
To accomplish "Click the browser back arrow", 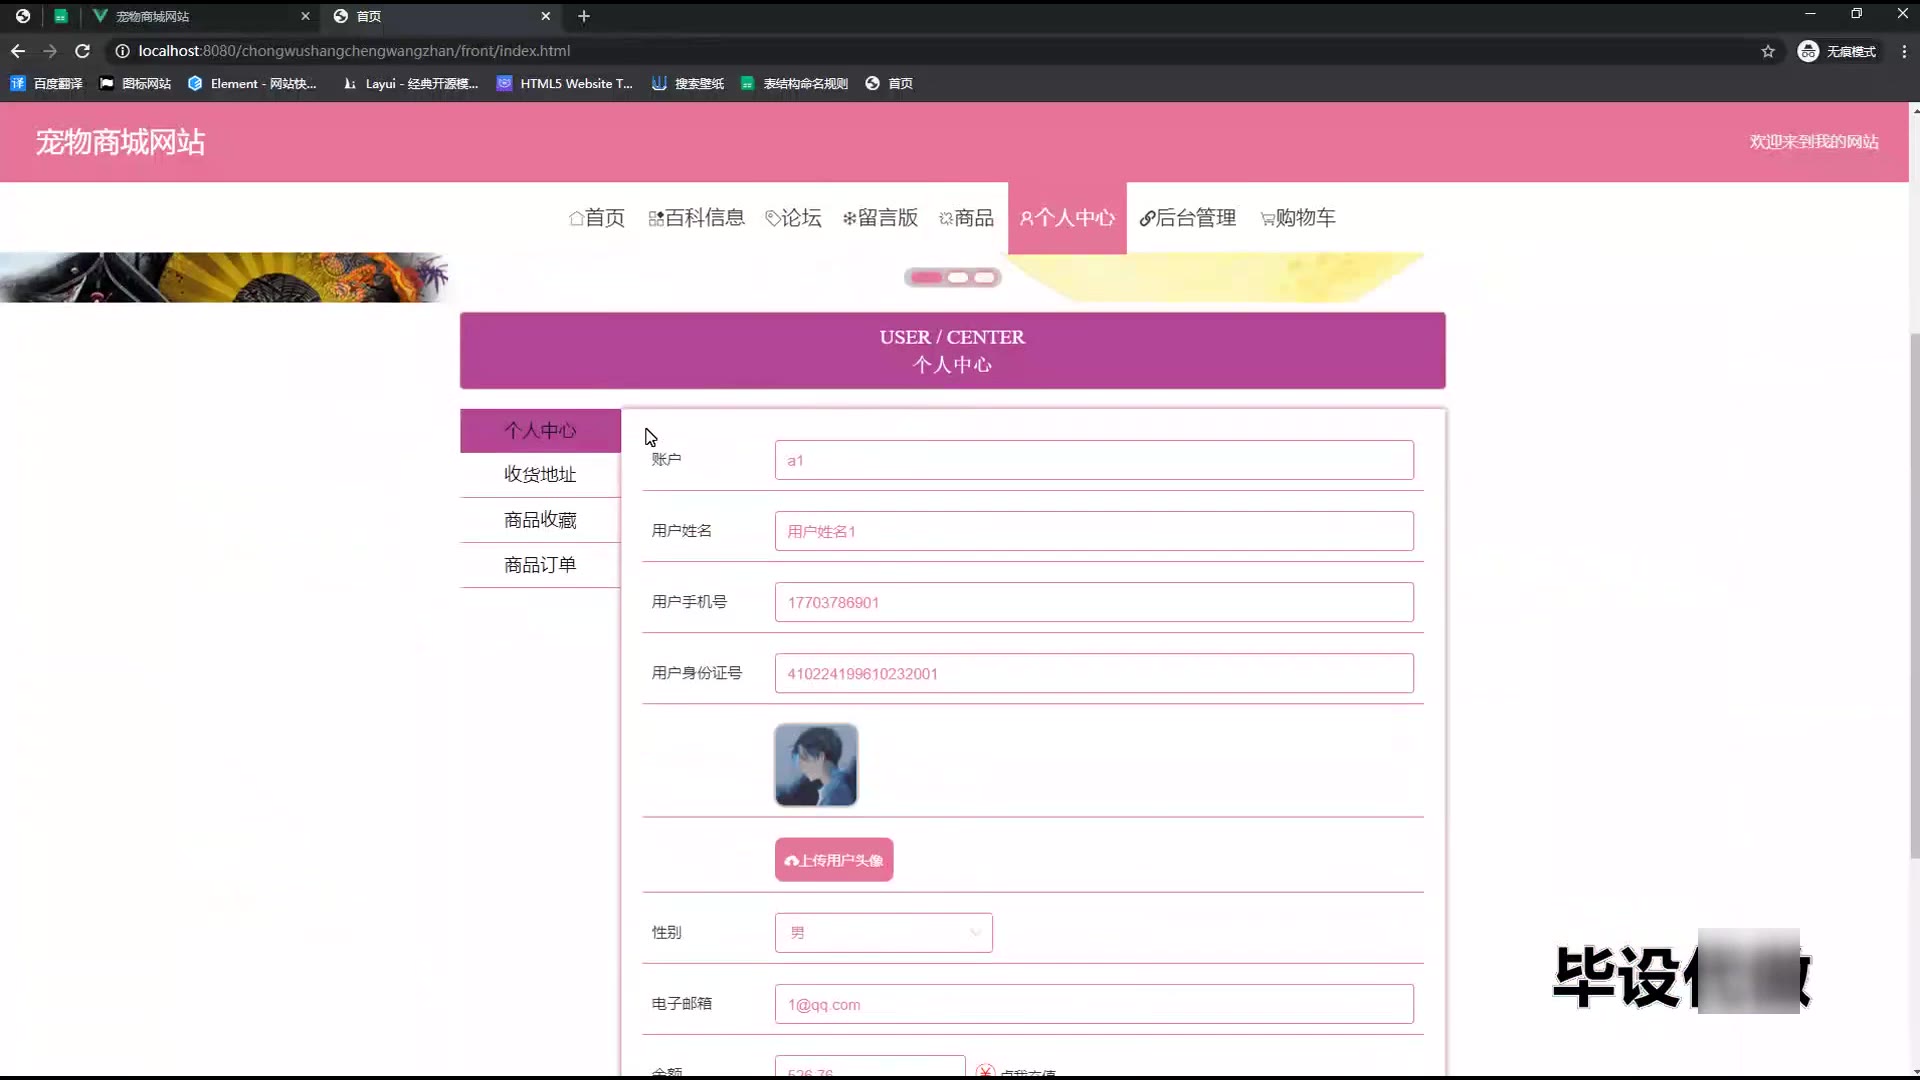I will (x=18, y=51).
